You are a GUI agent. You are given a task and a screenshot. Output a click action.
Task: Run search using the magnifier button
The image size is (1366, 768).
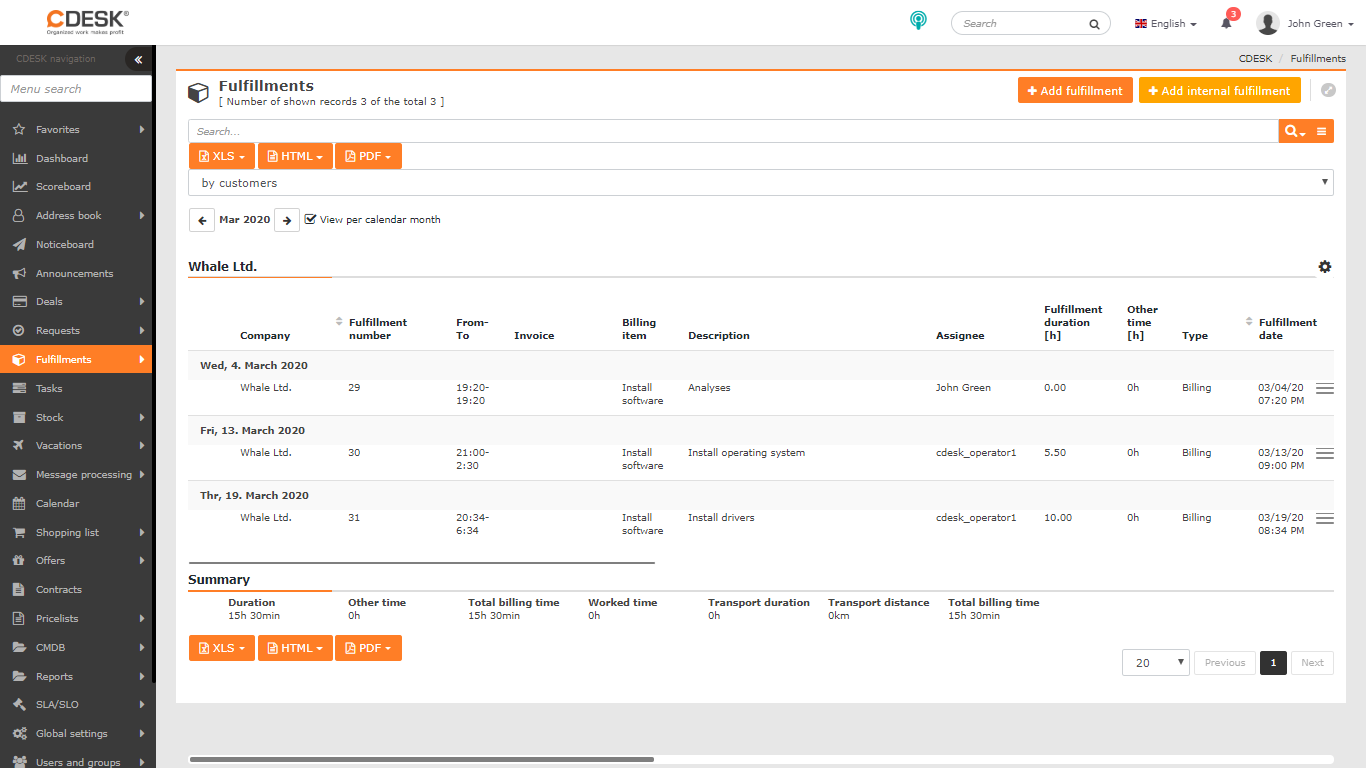1294,131
